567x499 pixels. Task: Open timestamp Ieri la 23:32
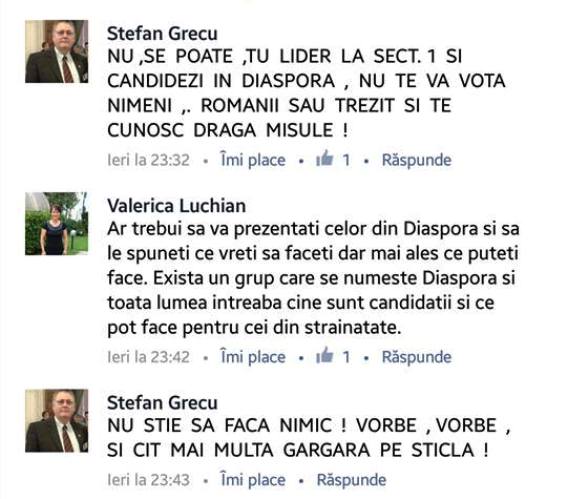pyautogui.click(x=148, y=160)
